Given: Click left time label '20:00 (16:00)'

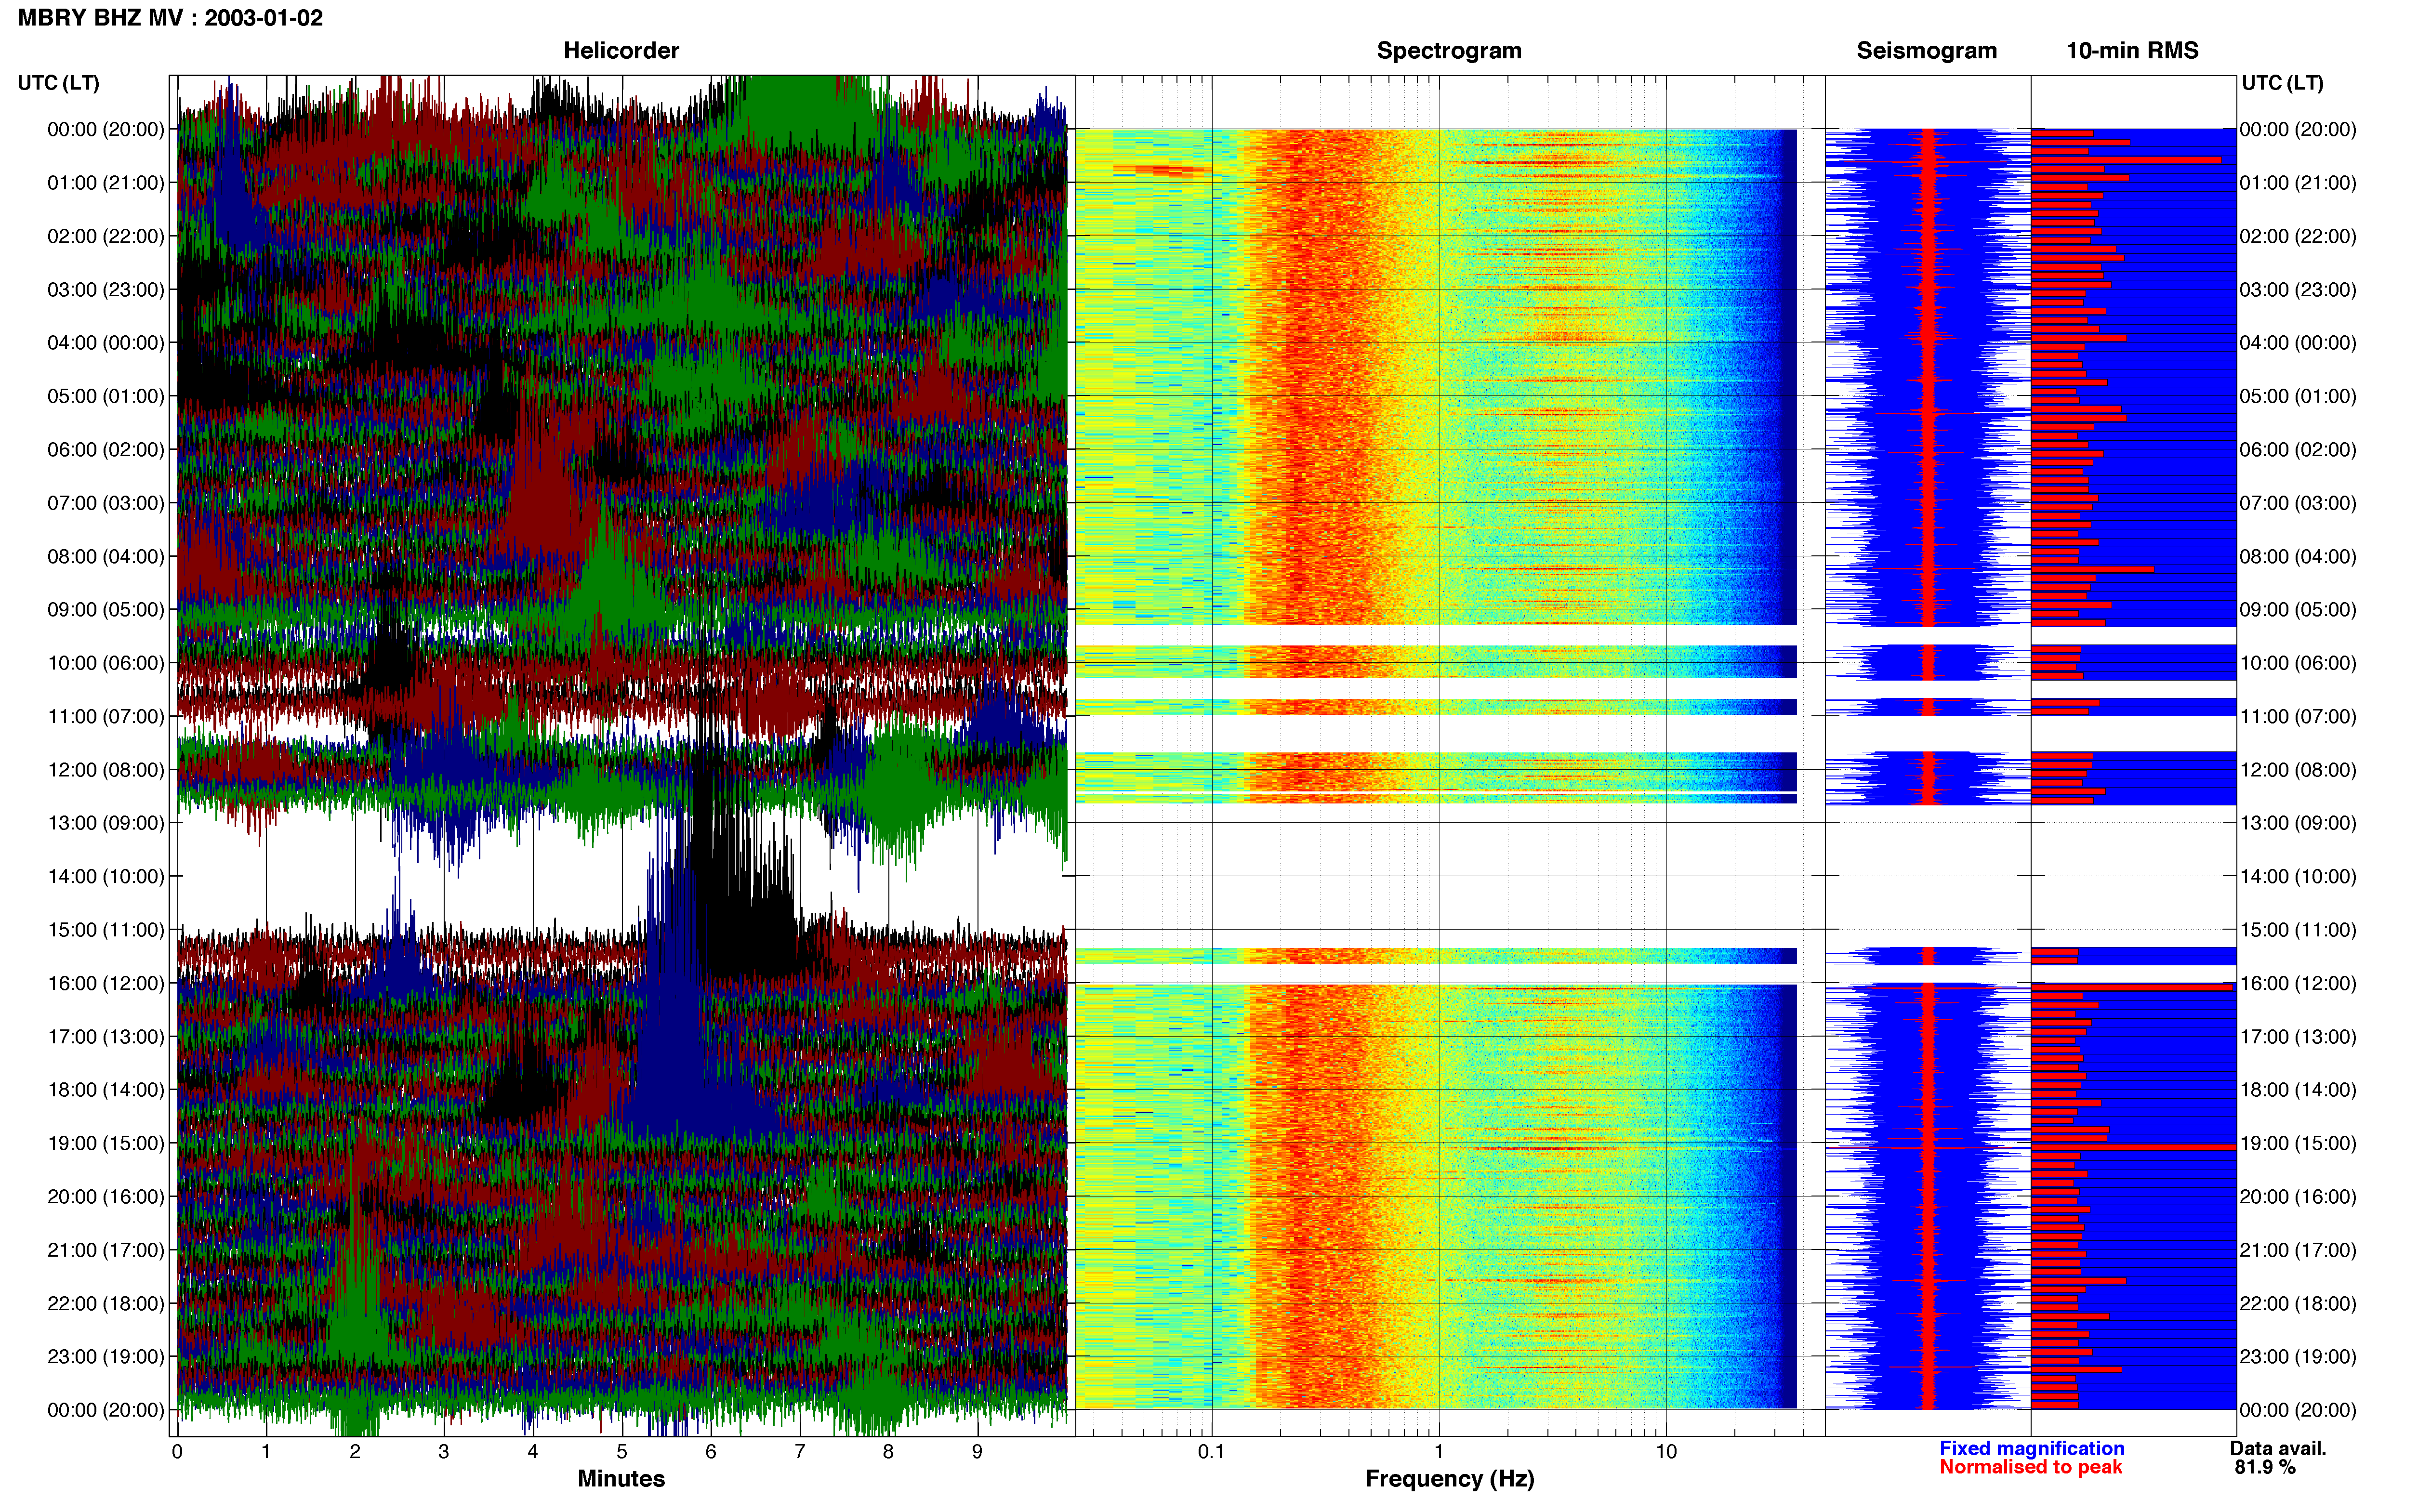Looking at the screenshot, I should [x=106, y=1196].
